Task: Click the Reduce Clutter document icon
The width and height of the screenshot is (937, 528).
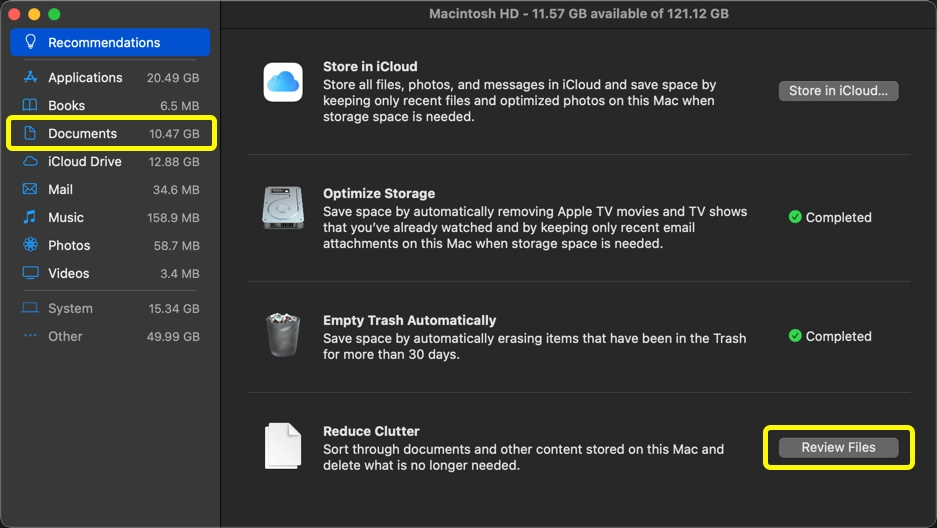Action: coord(282,446)
